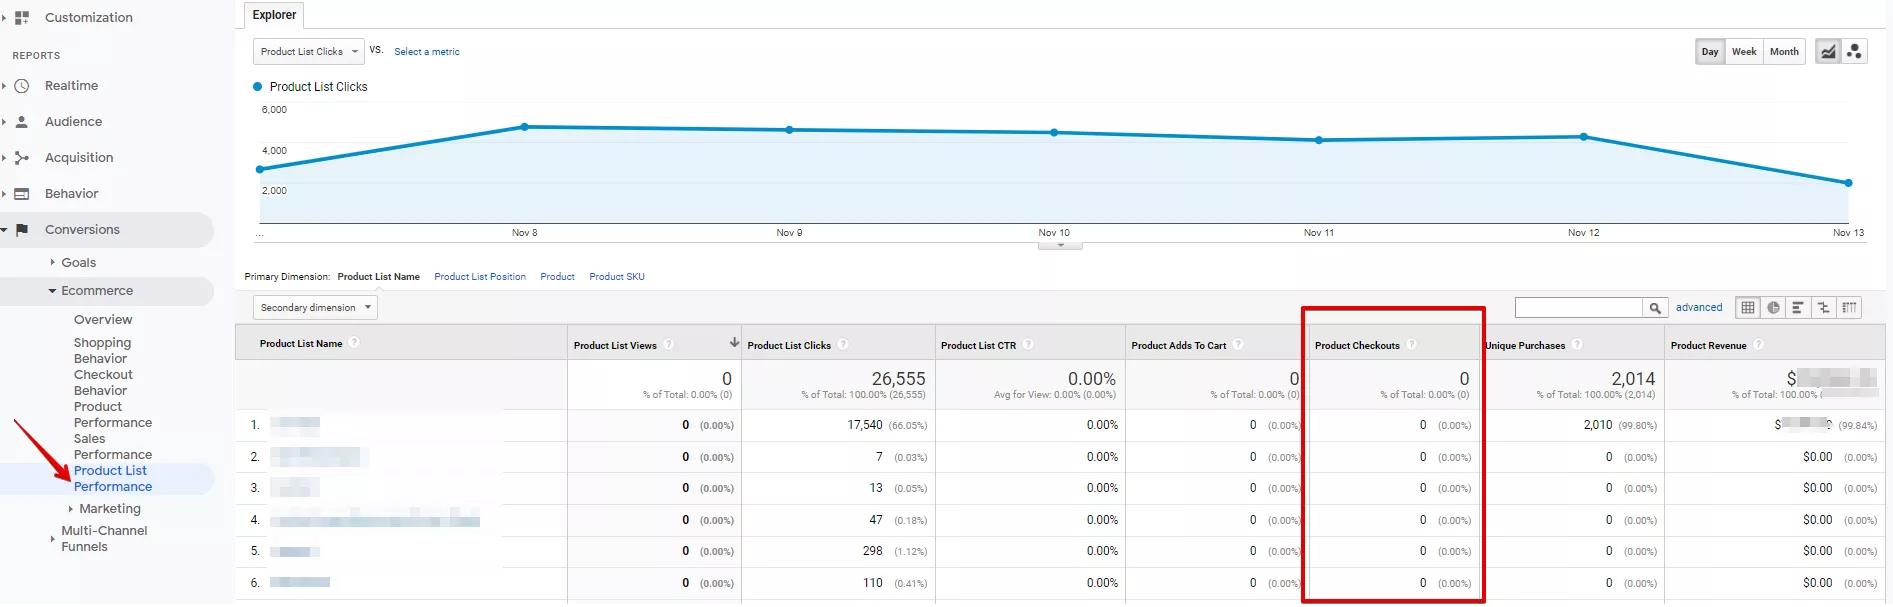Click the 17,540 clicks value
This screenshot has height=607, width=1893.
tap(865, 425)
